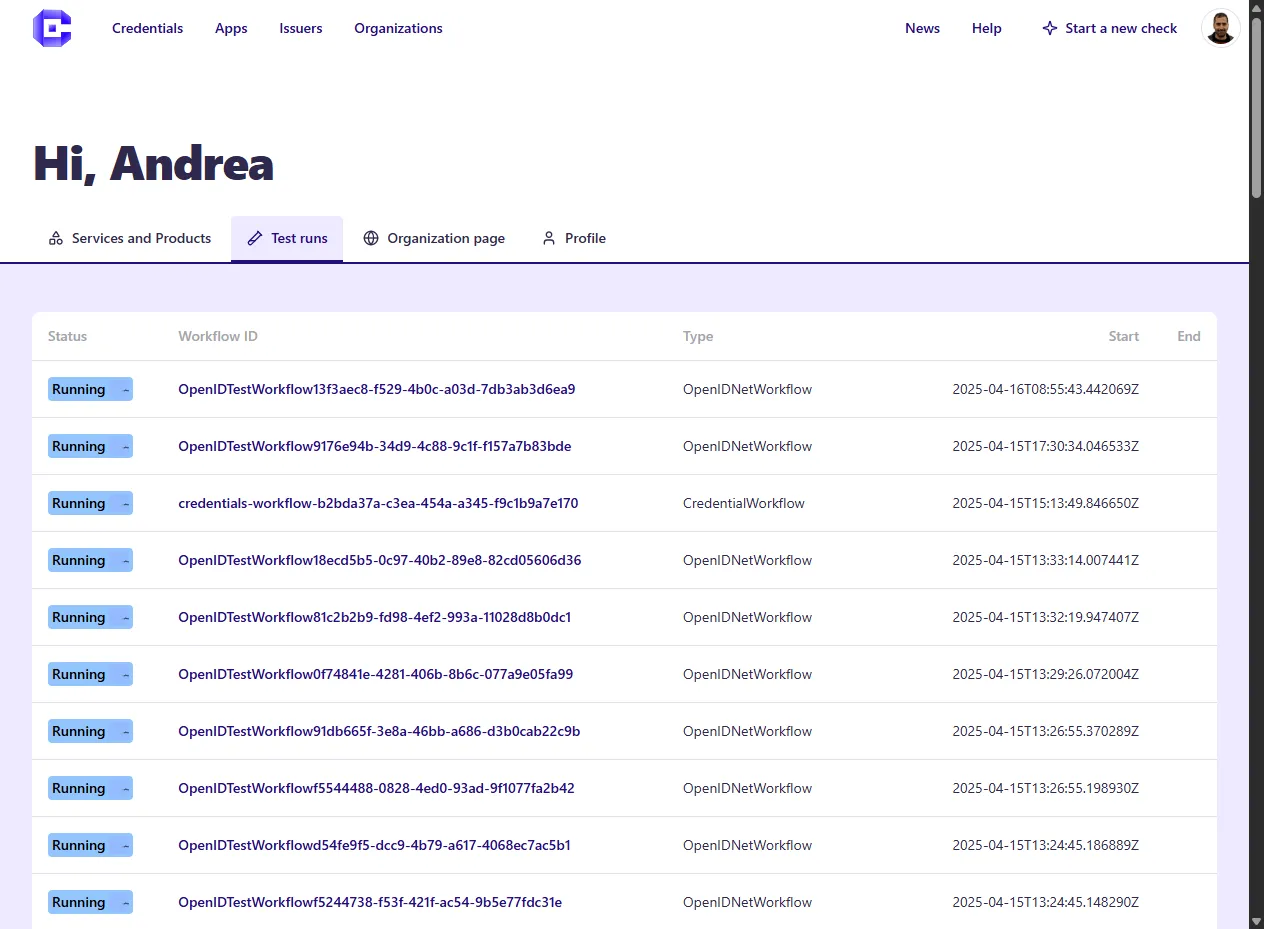This screenshot has height=929, width=1264.
Task: Click the sparkle icon beside Start a new check
Action: 1049,28
